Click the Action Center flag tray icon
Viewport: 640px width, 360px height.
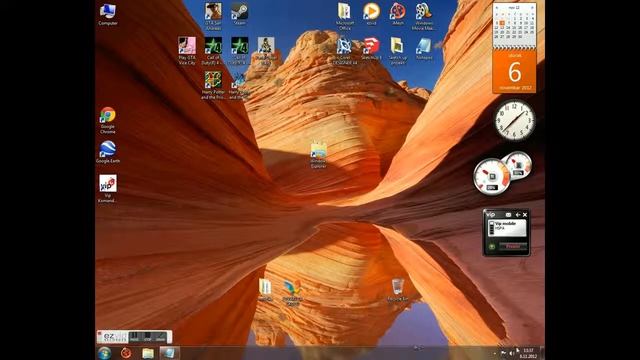503,353
